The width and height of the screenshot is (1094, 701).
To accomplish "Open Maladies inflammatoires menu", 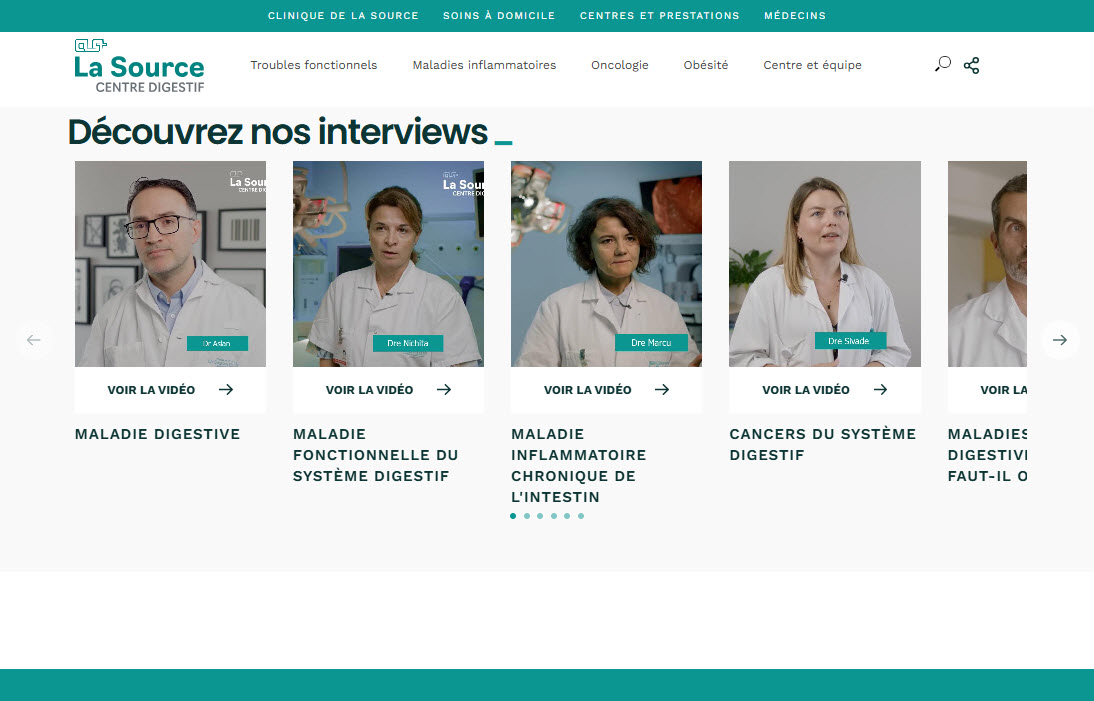I will pyautogui.click(x=484, y=65).
